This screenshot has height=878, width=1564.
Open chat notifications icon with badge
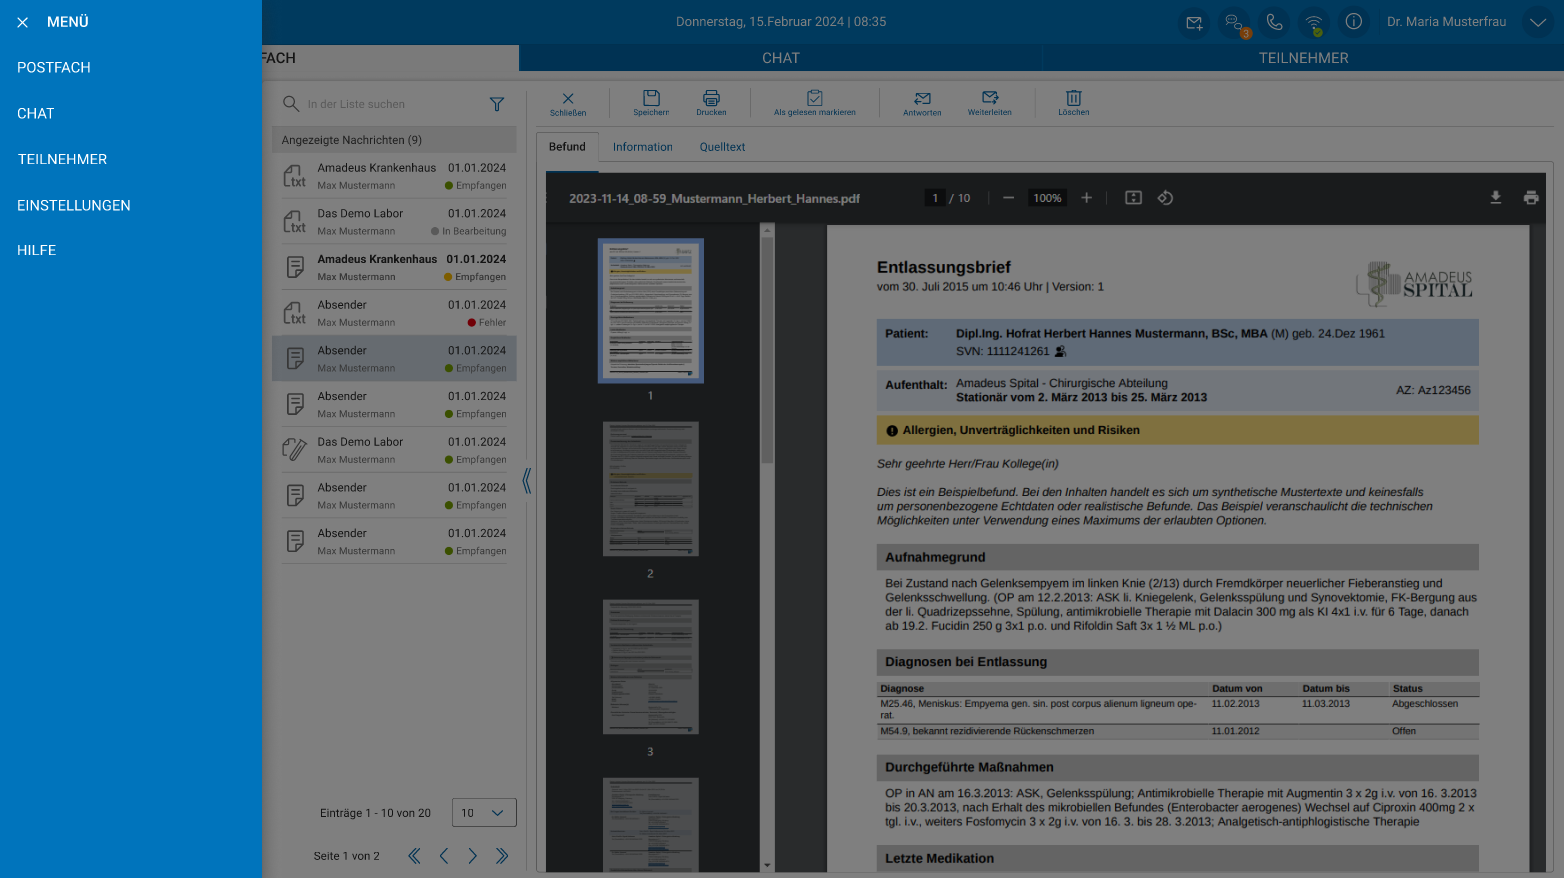1235,22
